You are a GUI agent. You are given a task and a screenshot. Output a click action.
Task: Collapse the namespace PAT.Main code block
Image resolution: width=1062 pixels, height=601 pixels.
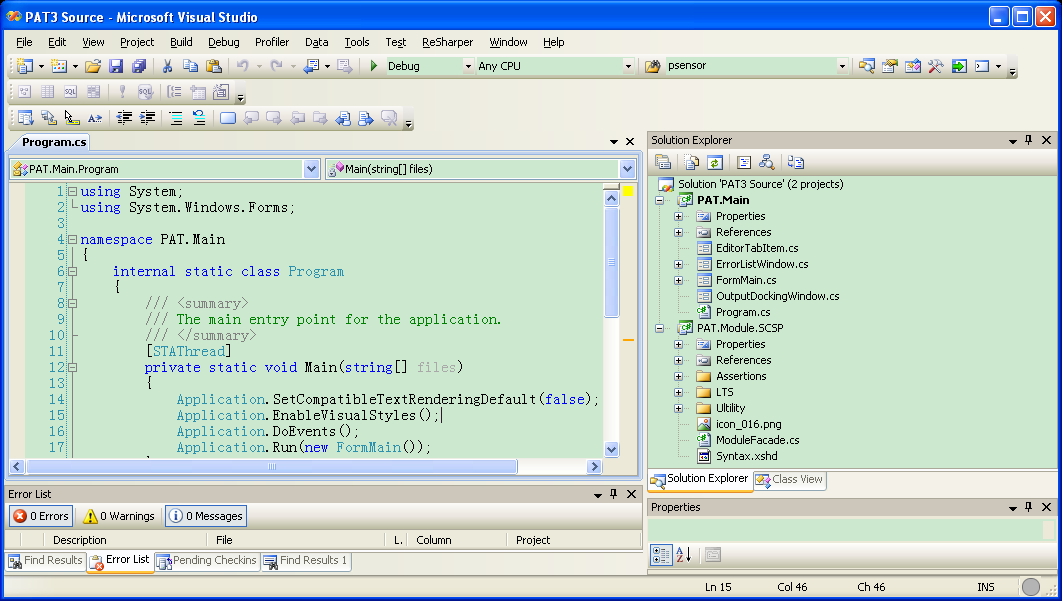(x=72, y=239)
